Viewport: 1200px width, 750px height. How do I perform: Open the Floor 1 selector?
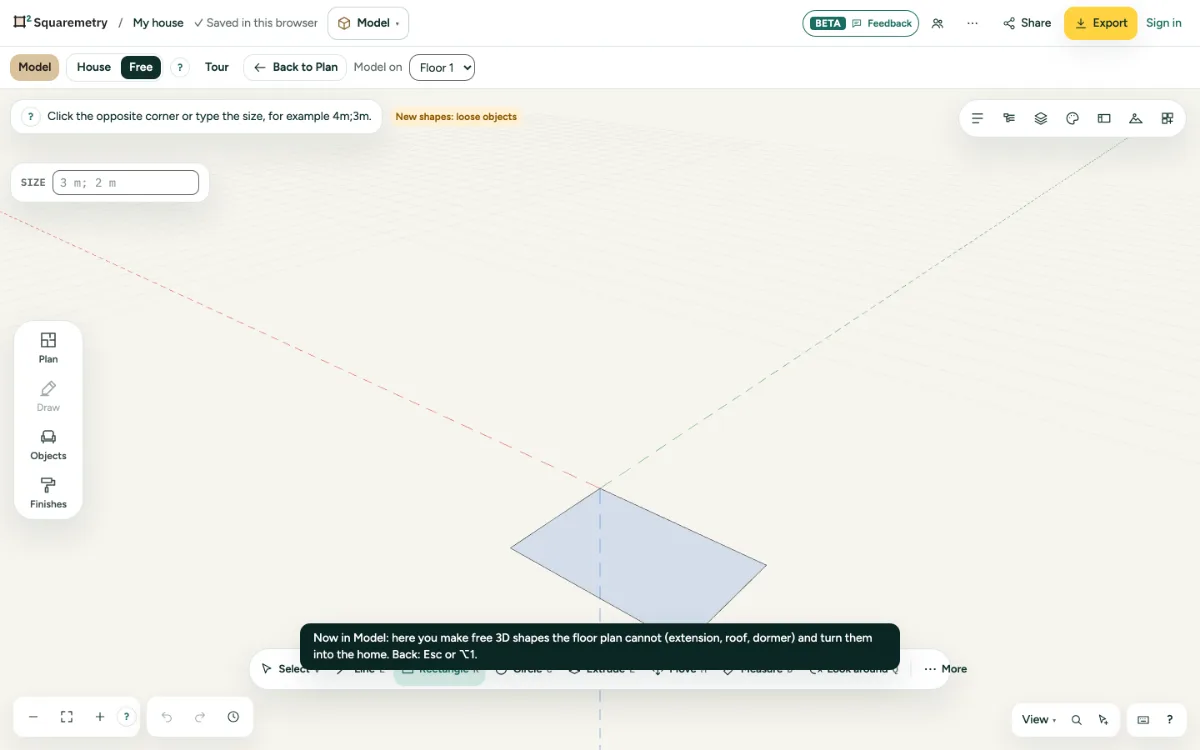(x=442, y=67)
